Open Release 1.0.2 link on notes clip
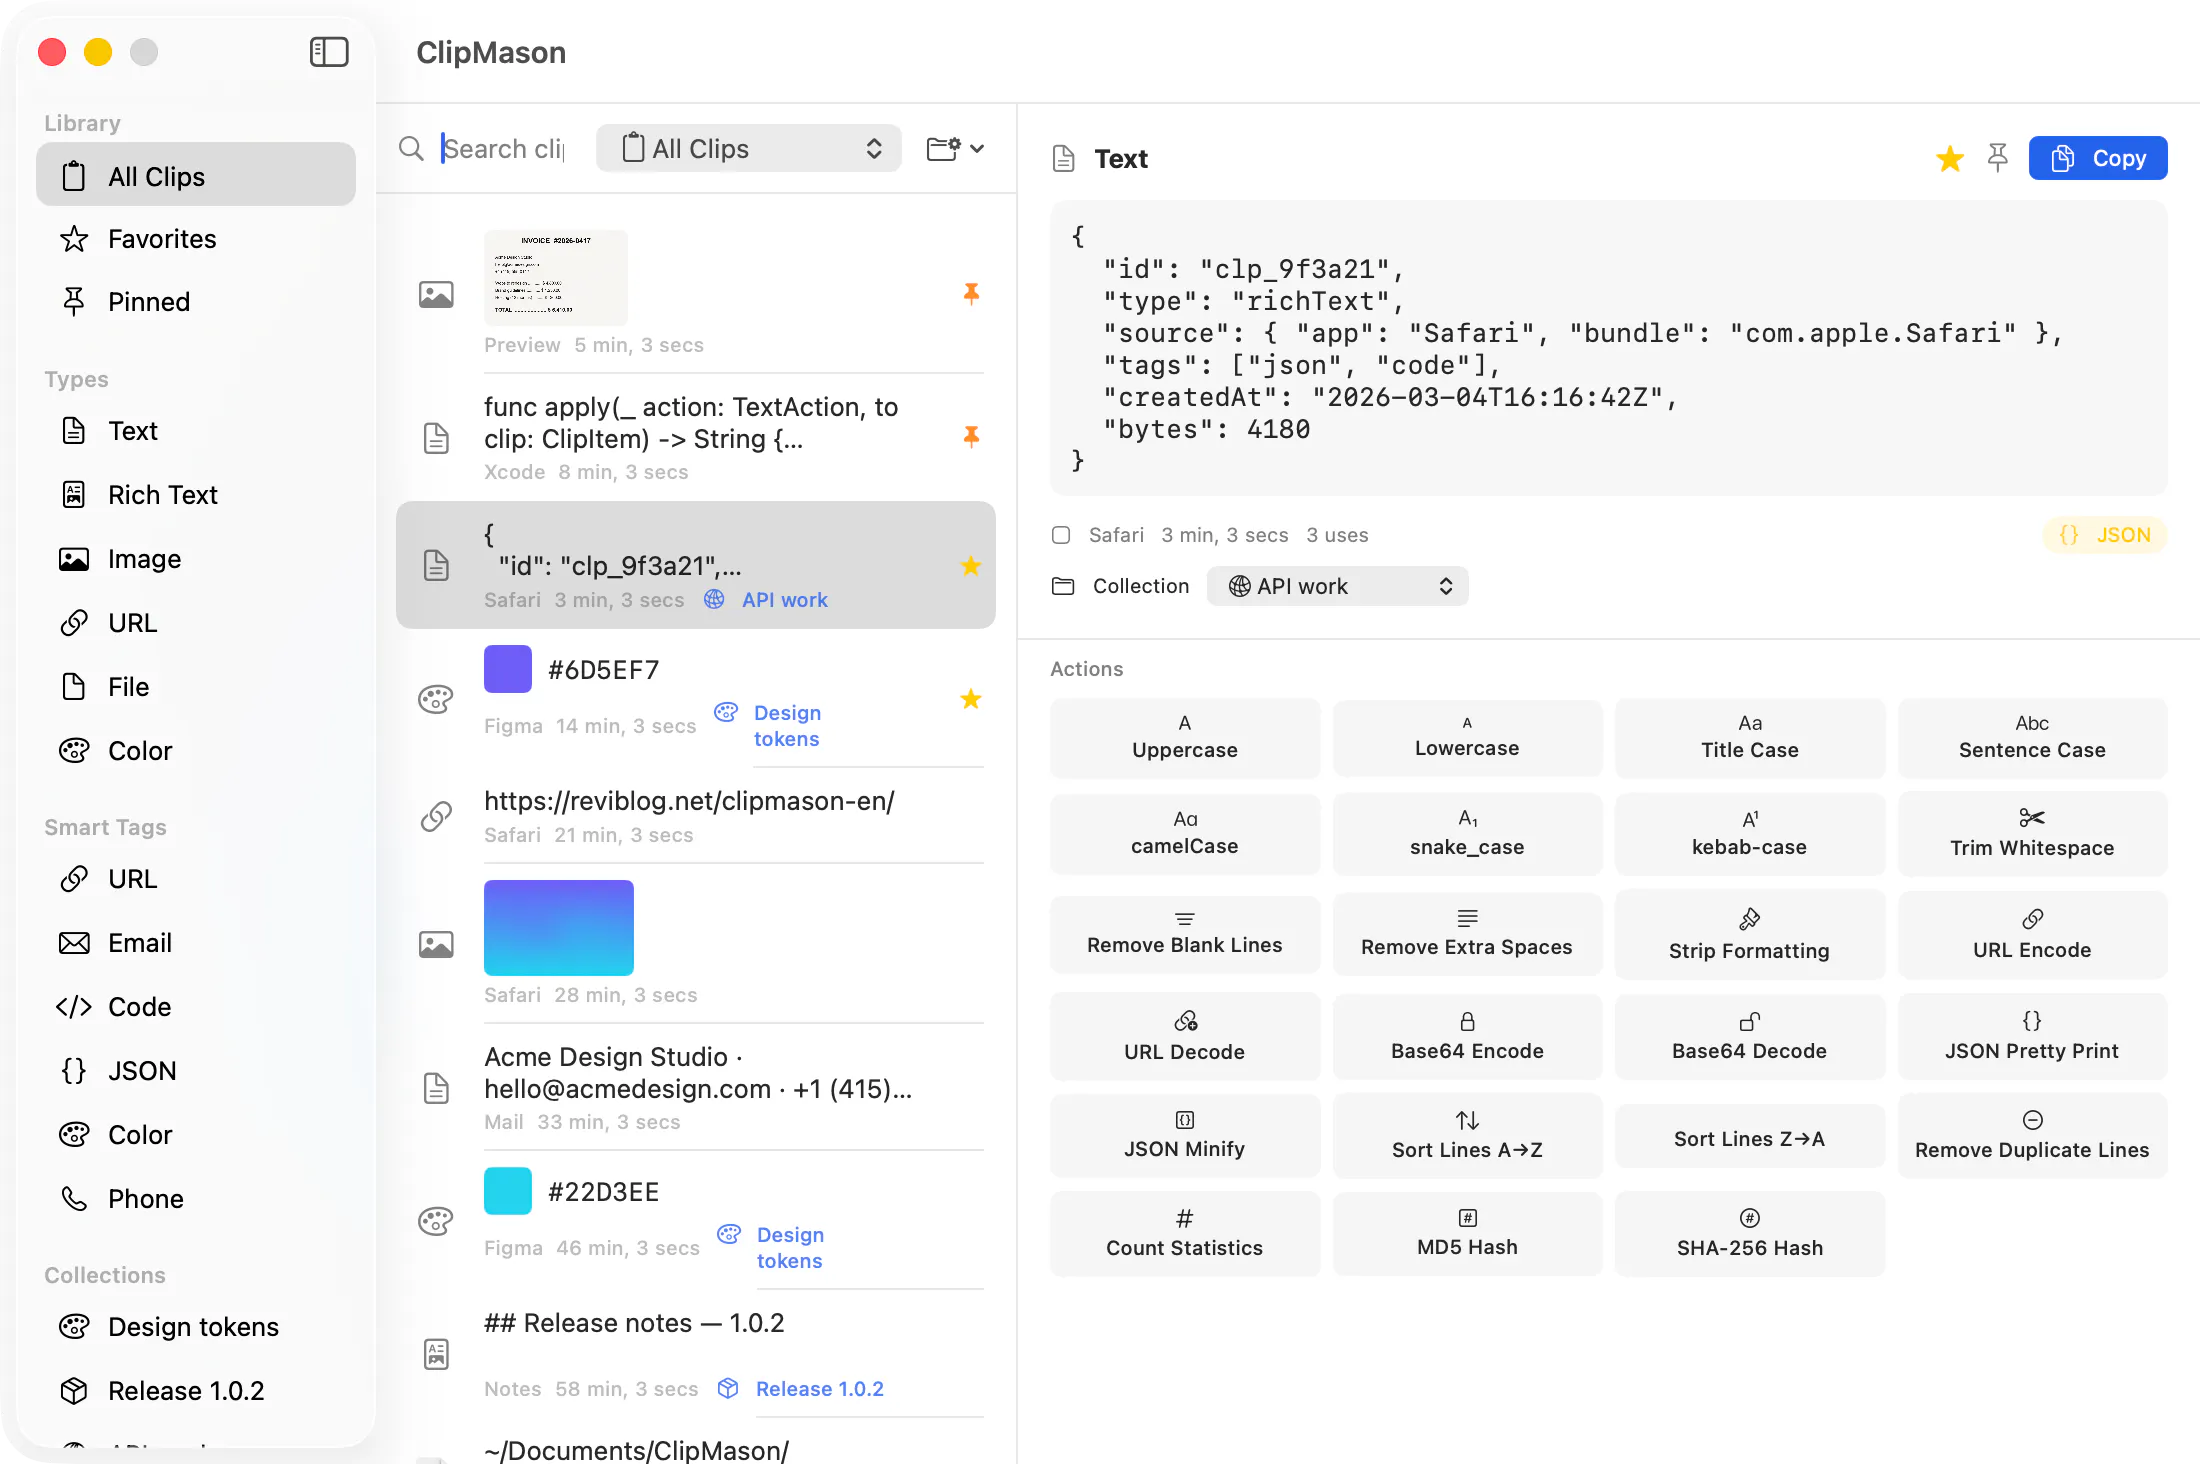Image resolution: width=2200 pixels, height=1464 pixels. pyautogui.click(x=819, y=1389)
